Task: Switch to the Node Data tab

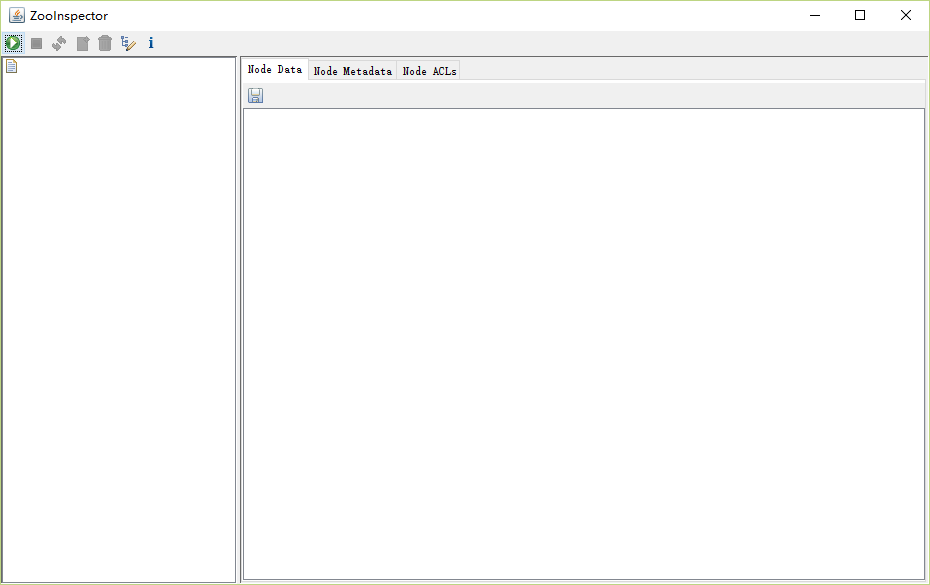Action: [x=275, y=70]
